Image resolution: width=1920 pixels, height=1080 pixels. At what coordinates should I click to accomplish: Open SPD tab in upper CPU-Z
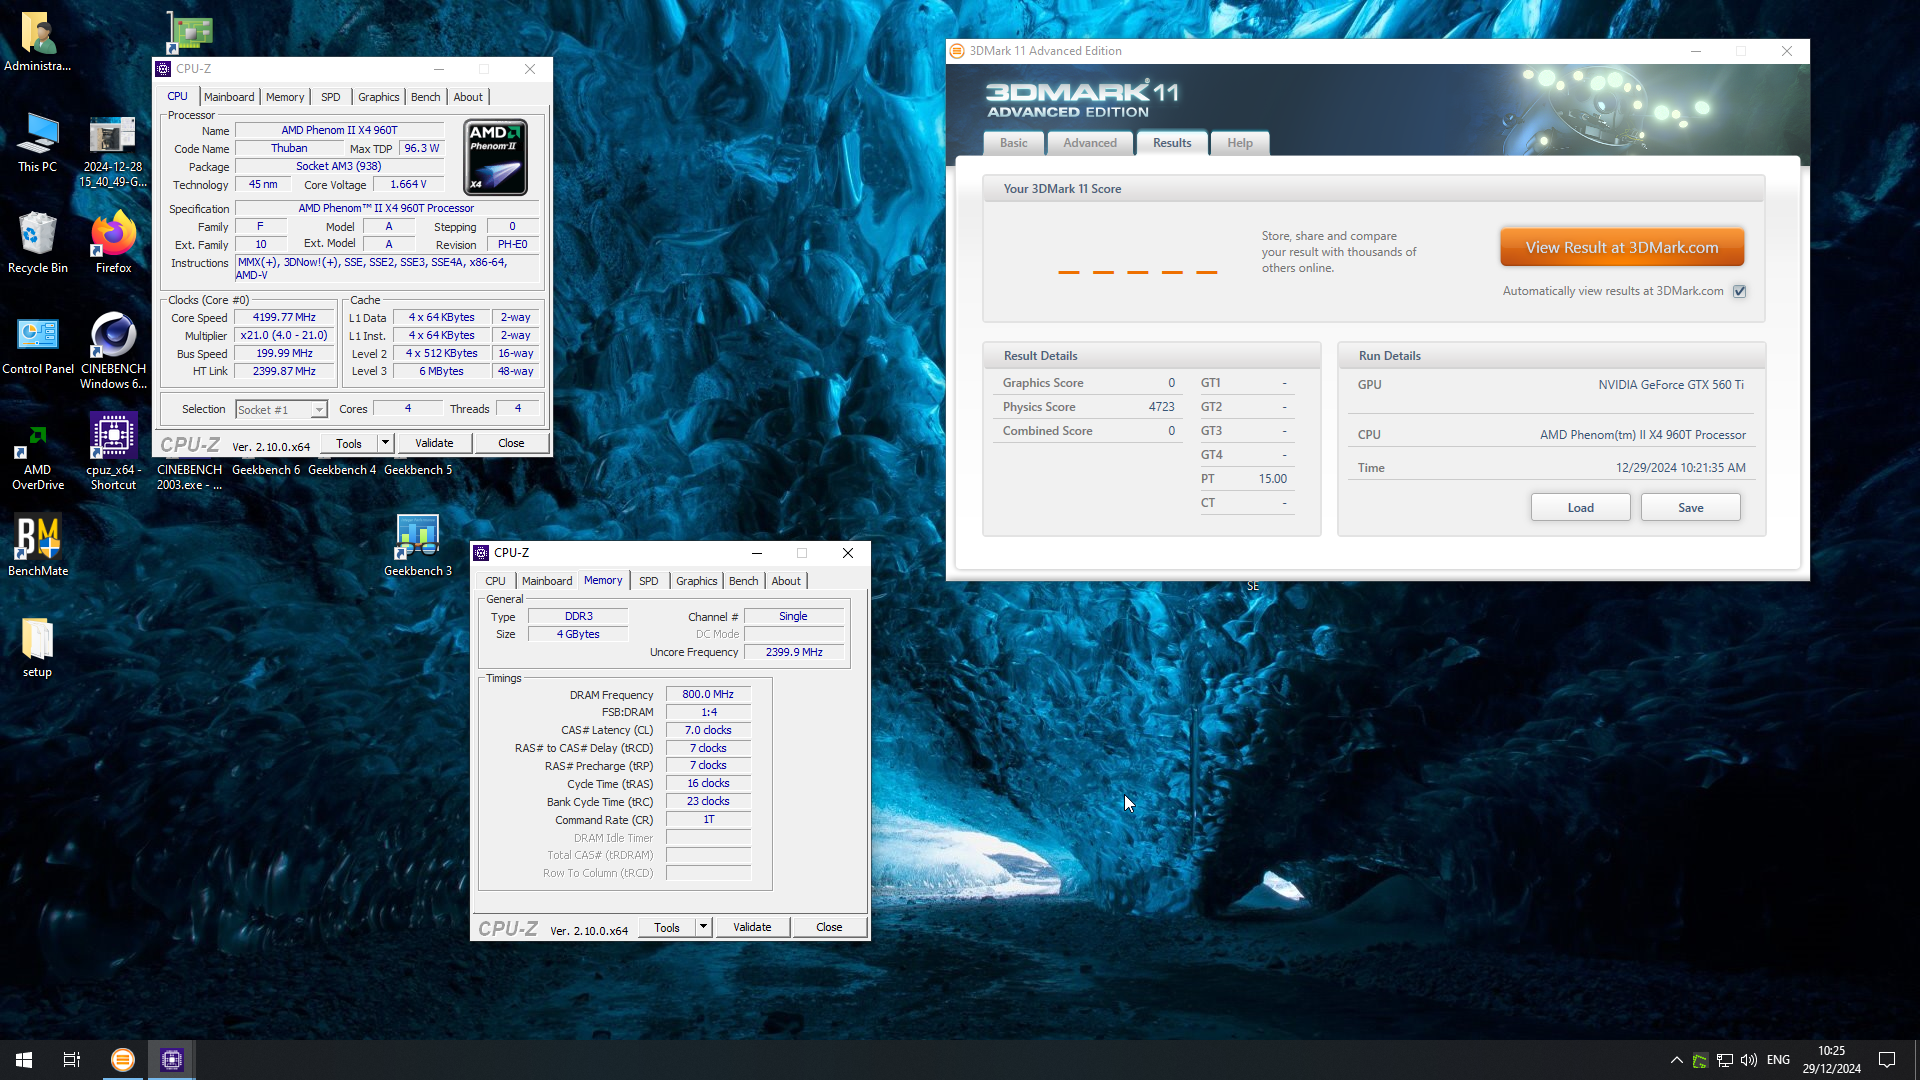click(331, 97)
